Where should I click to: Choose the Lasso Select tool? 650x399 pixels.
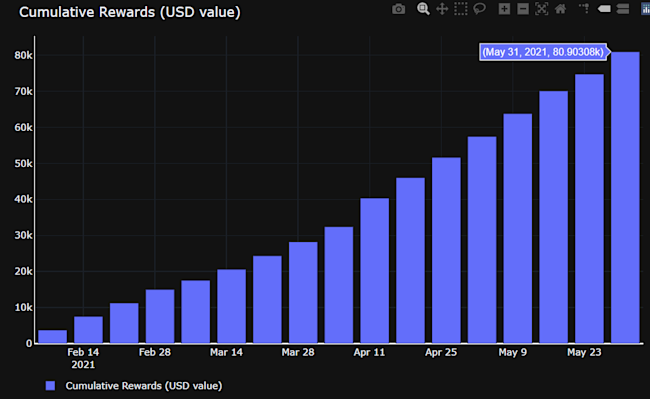click(479, 9)
